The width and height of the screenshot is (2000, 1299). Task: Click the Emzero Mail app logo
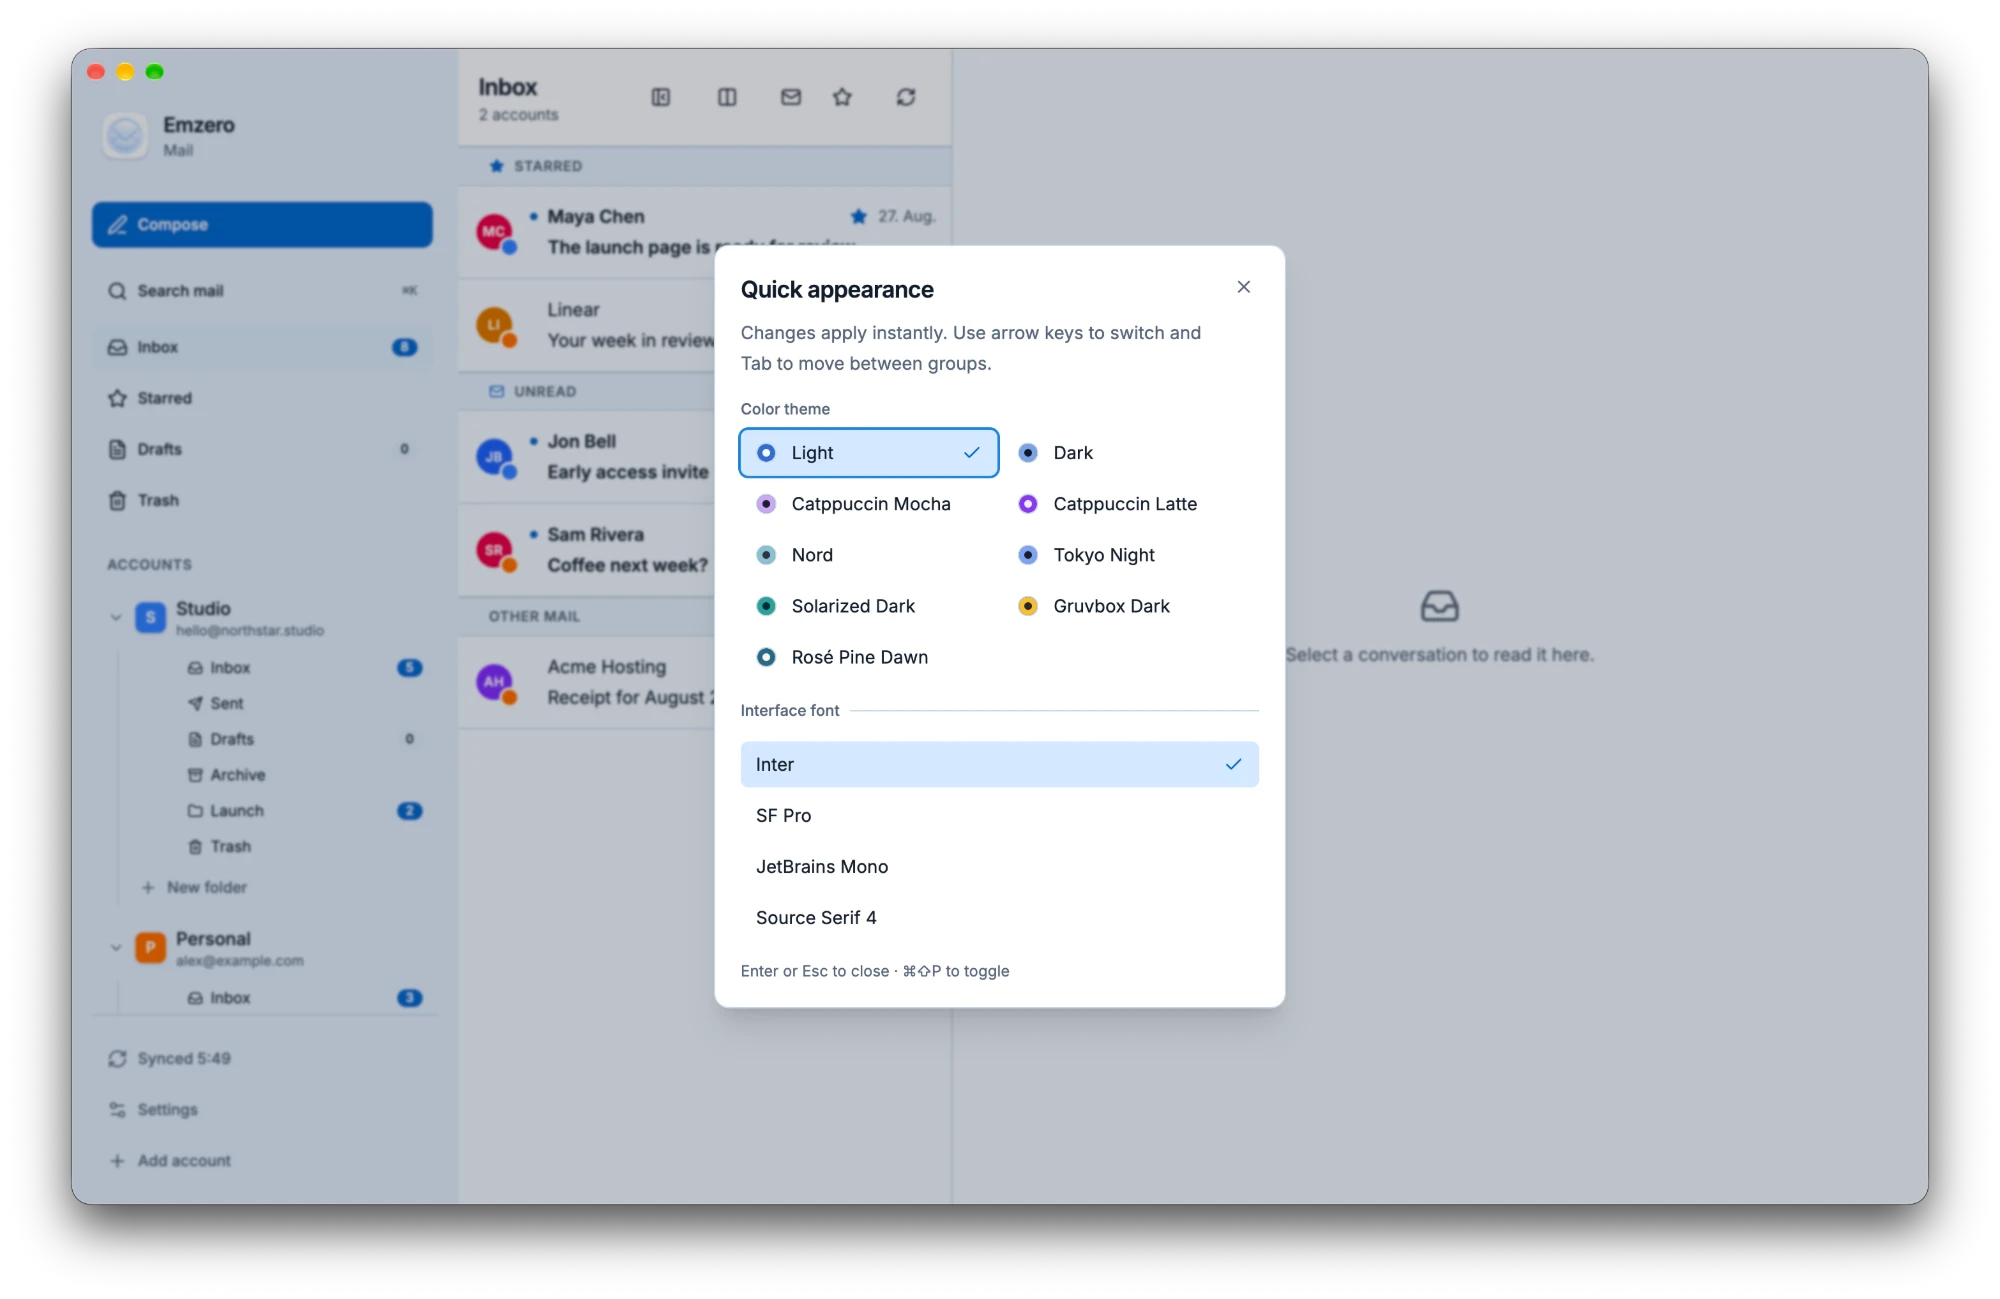[125, 136]
